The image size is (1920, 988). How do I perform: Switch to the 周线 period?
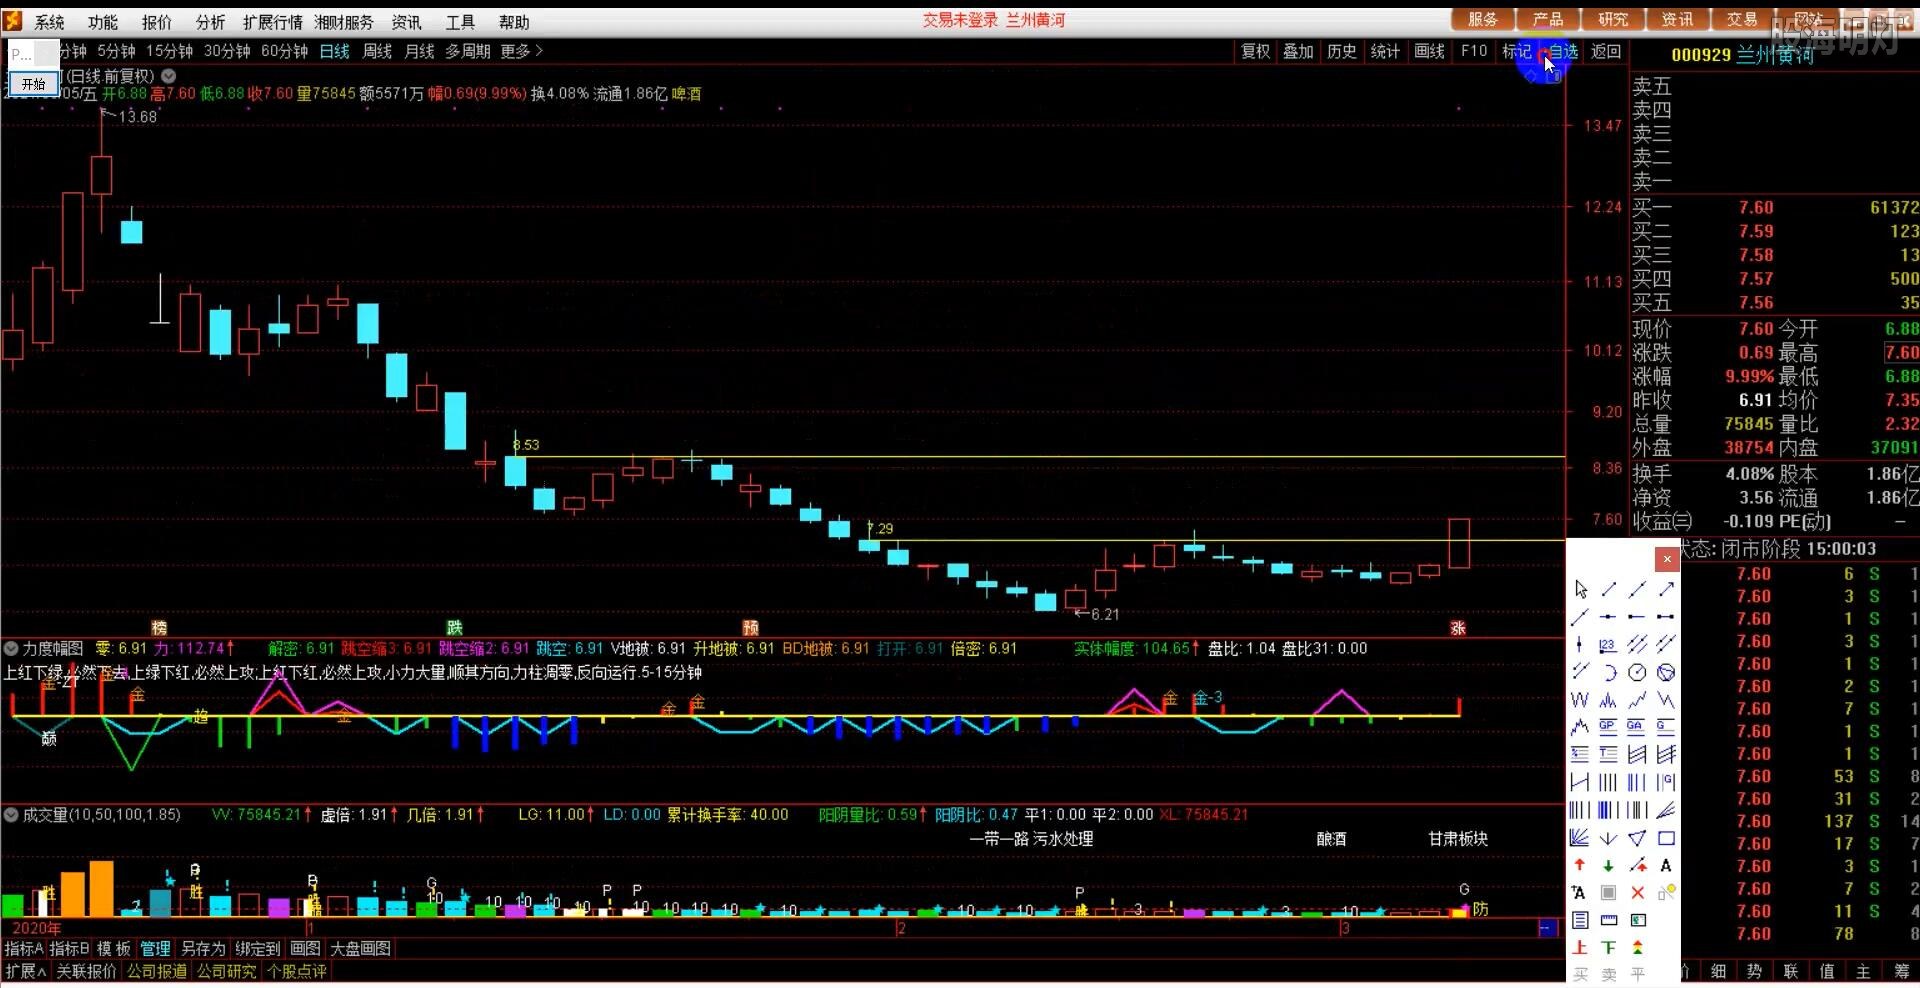[377, 51]
